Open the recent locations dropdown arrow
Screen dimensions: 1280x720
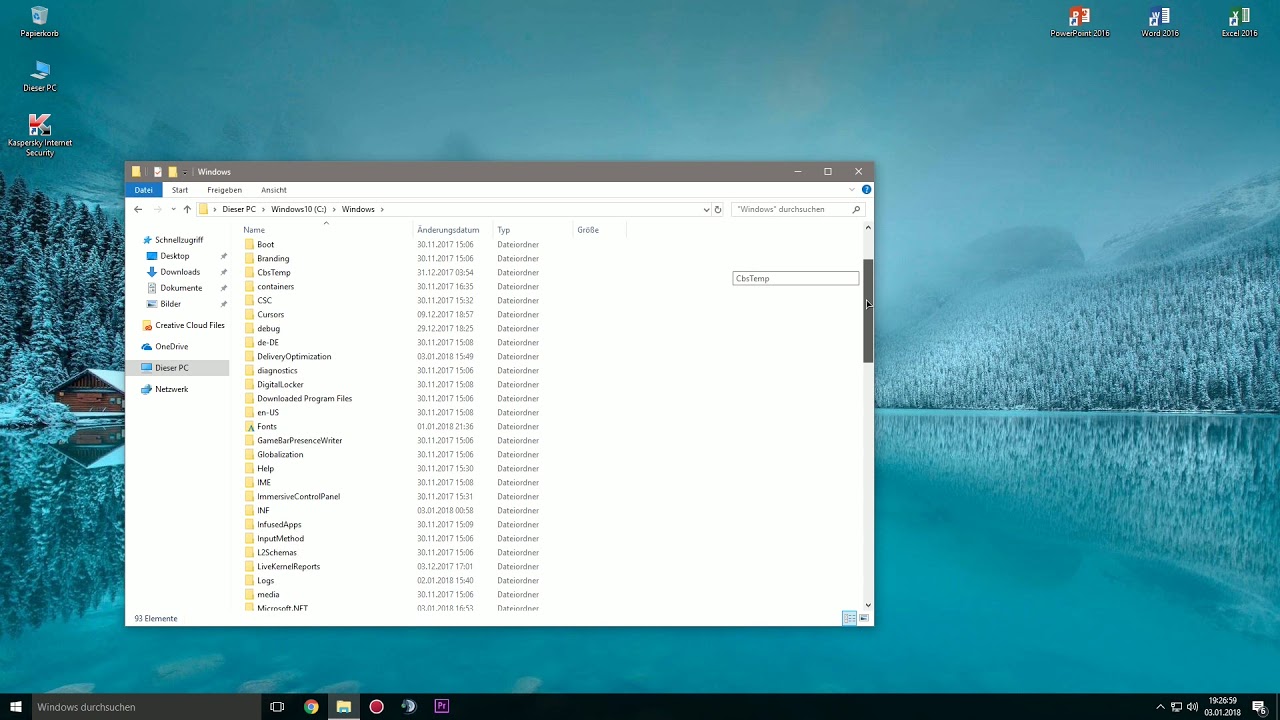coord(173,209)
